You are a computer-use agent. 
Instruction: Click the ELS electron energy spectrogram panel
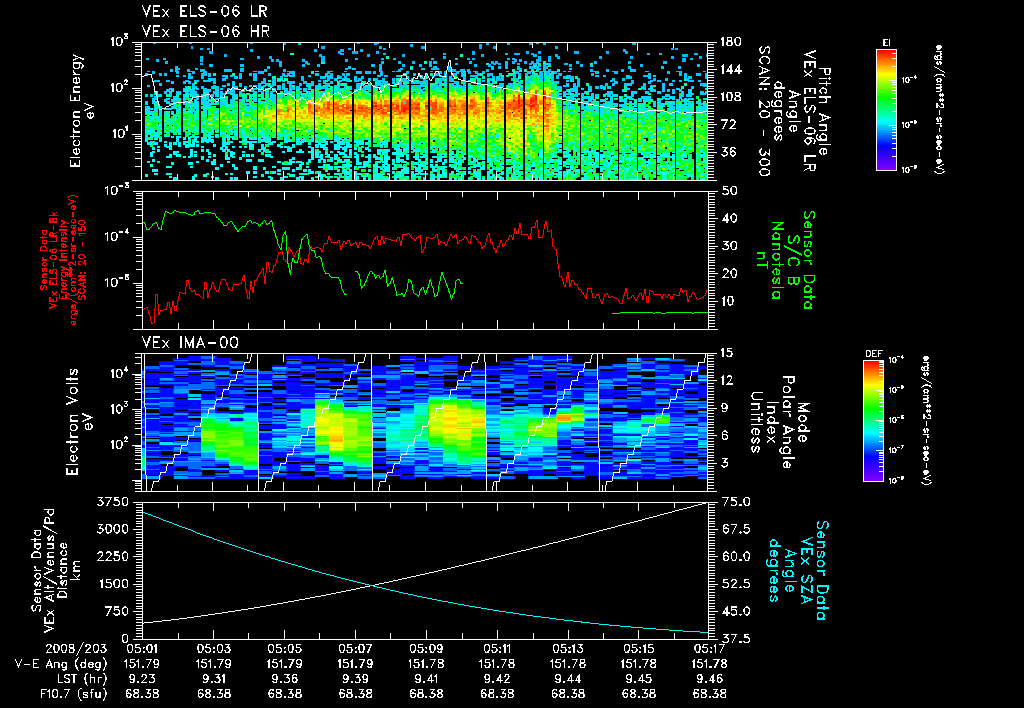[x=424, y=110]
